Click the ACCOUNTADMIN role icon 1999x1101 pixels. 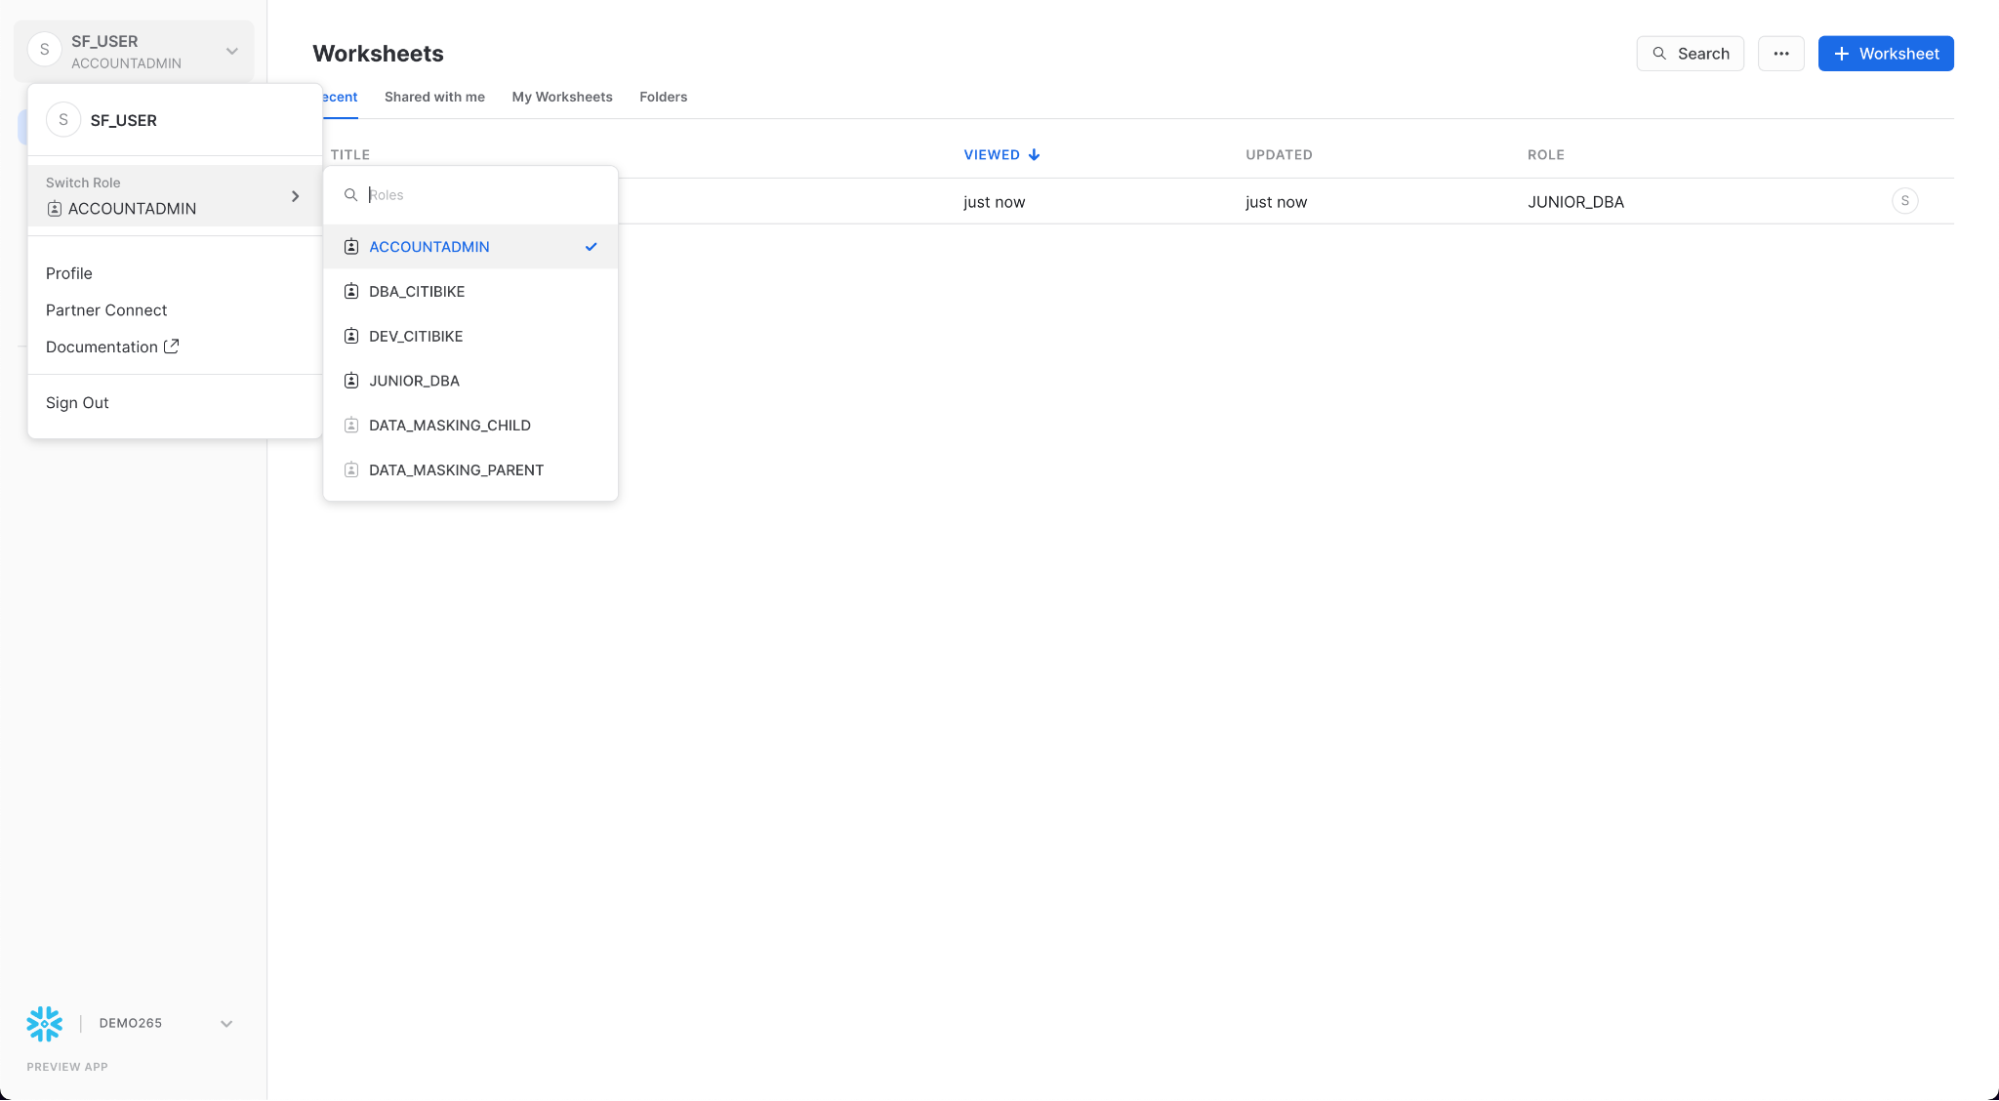point(351,245)
